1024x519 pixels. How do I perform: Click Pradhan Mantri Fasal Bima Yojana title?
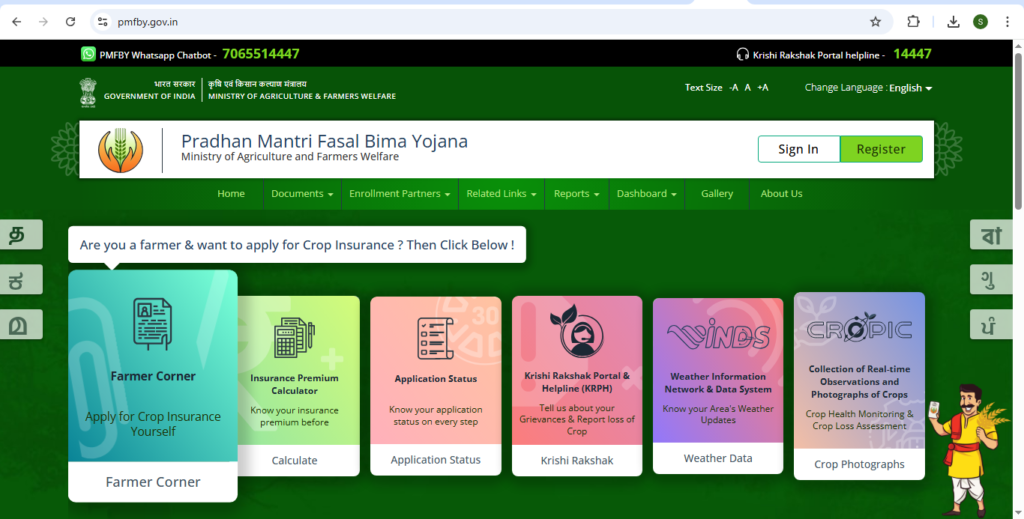325,141
